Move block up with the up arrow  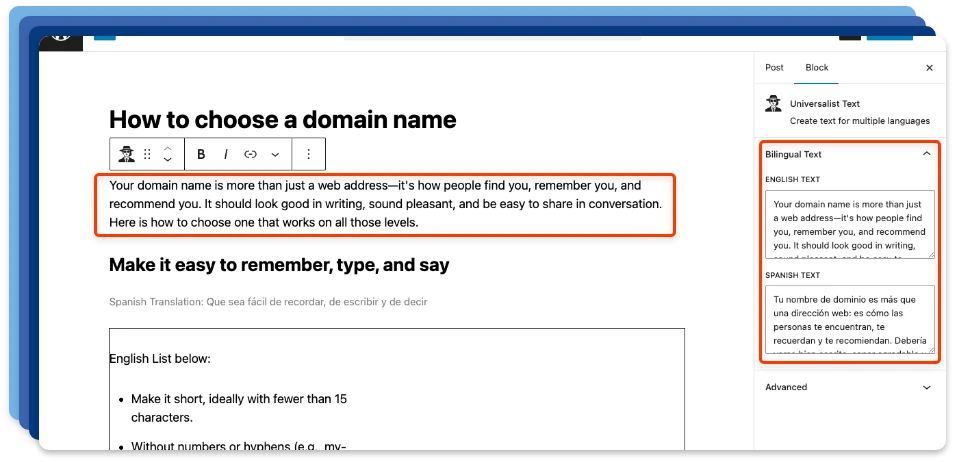pyautogui.click(x=168, y=148)
